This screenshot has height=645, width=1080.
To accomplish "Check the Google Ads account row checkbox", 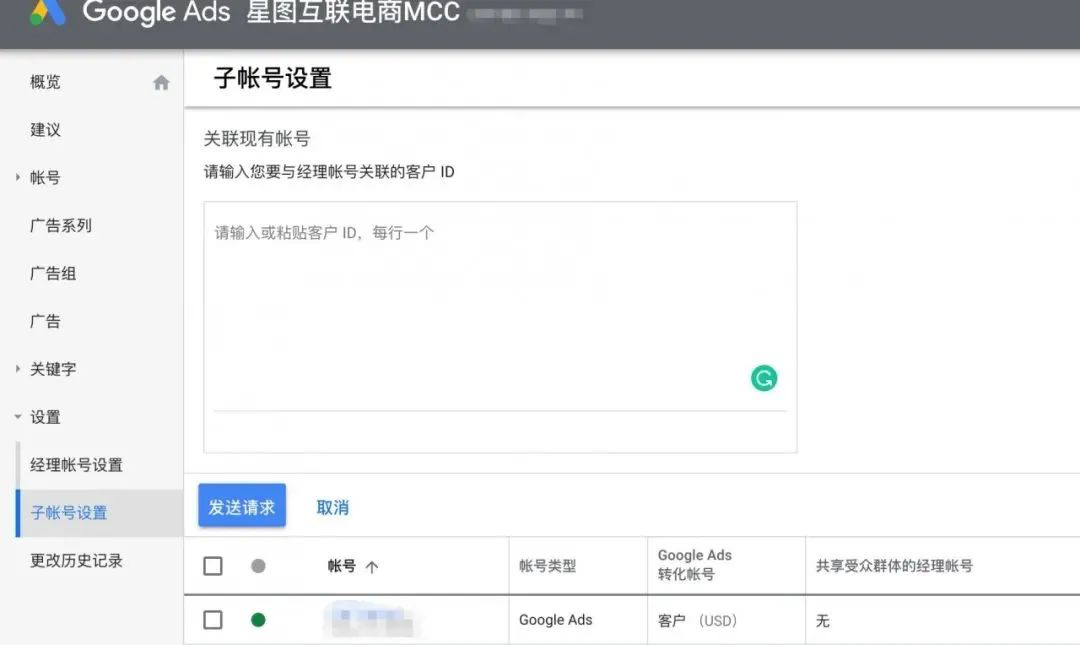I will coord(212,620).
